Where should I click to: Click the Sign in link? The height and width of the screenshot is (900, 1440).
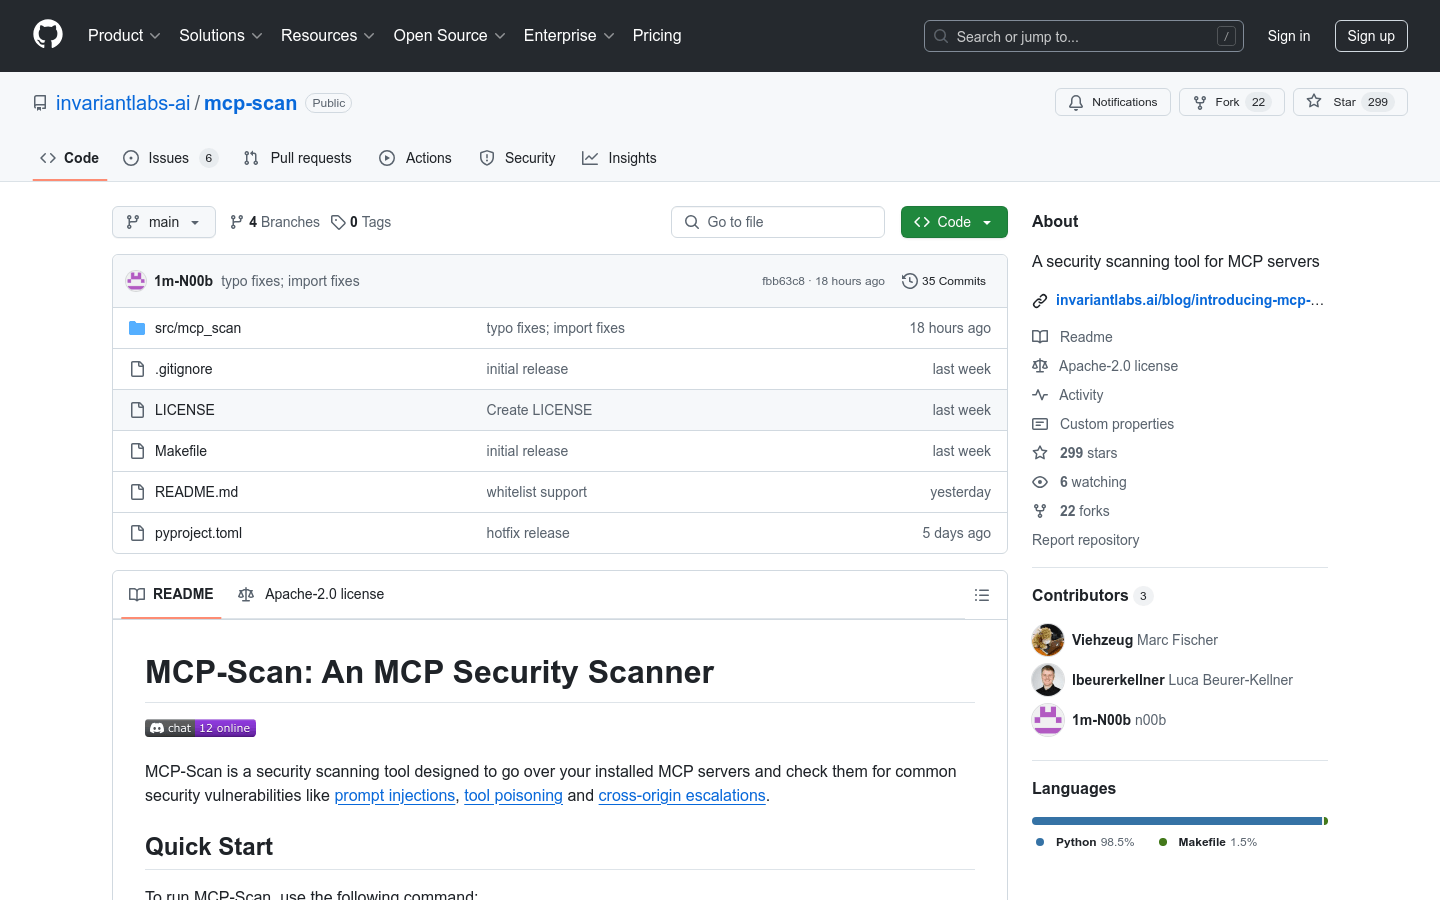coord(1289,36)
